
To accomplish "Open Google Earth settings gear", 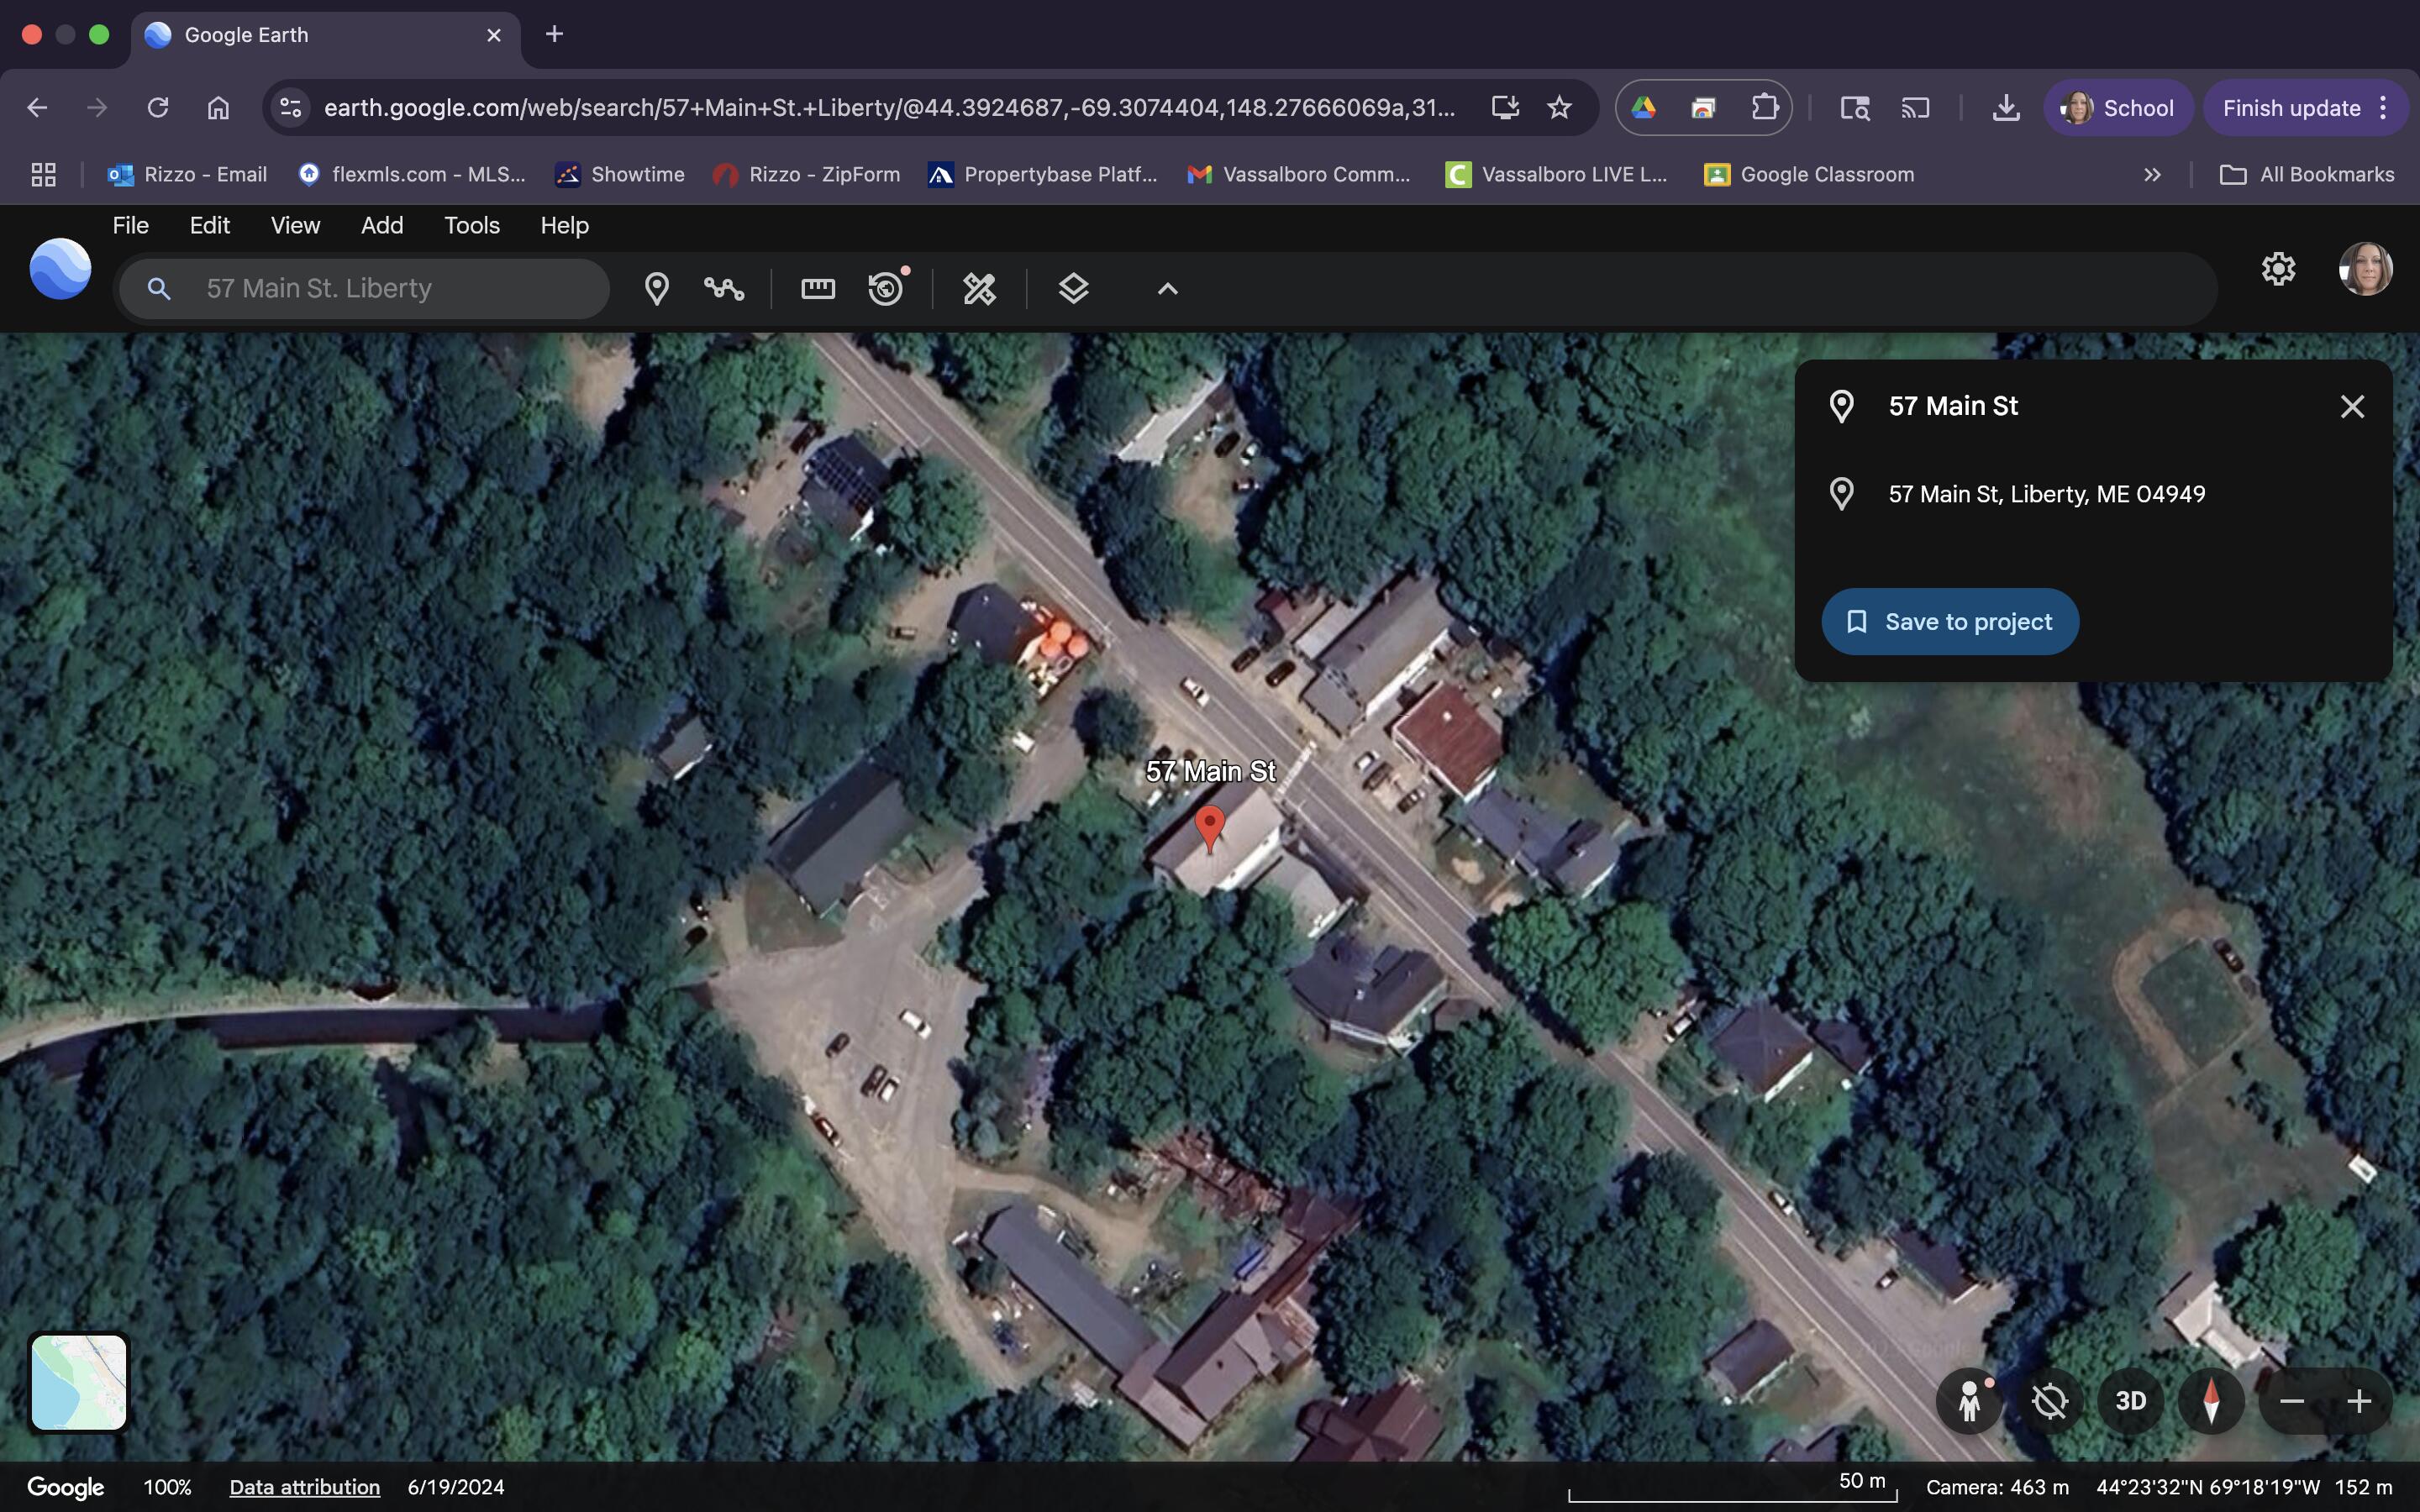I will pos(2277,269).
